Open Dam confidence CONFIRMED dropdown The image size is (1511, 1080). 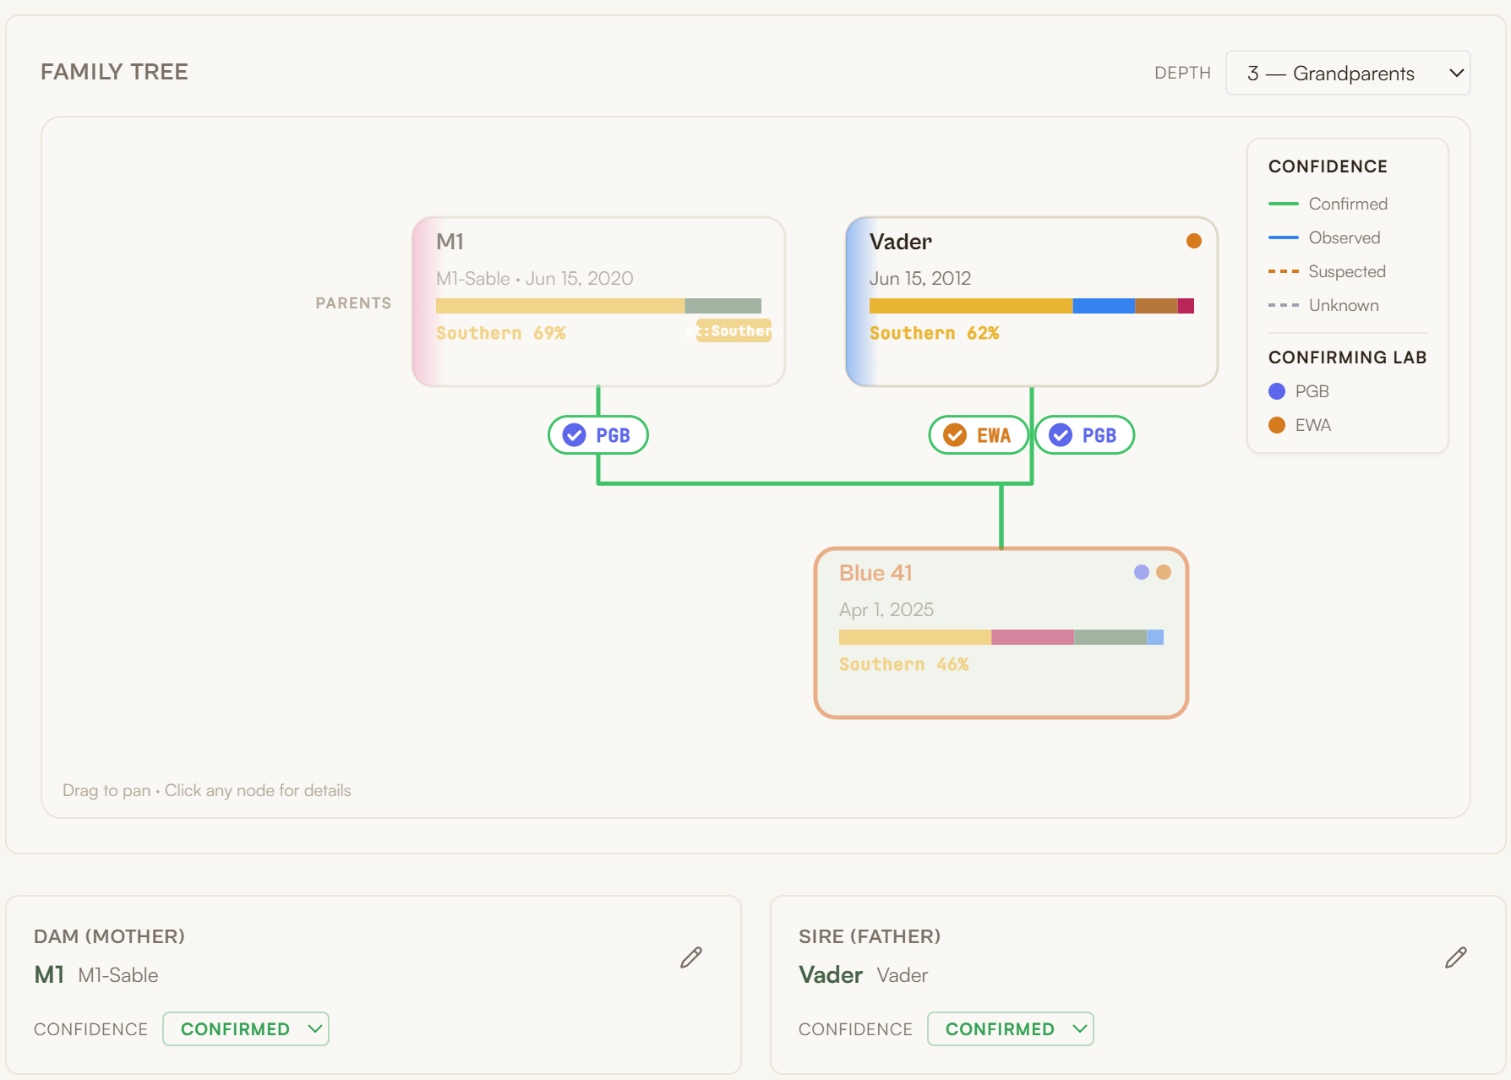246,1029
